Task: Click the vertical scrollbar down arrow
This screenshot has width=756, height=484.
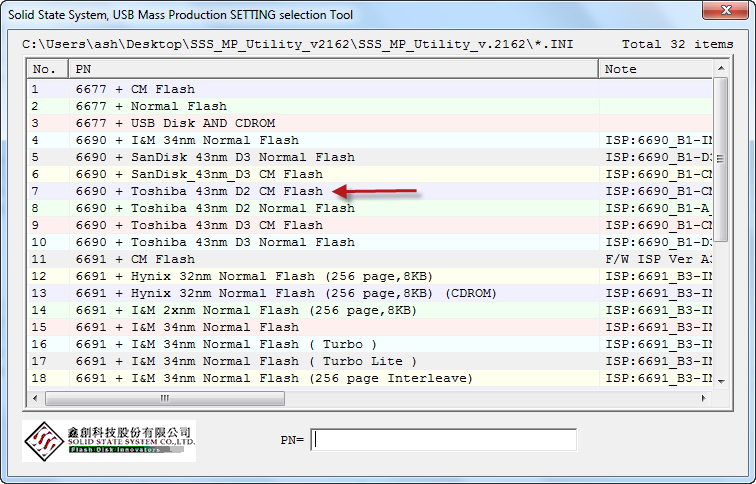Action: coord(721,381)
